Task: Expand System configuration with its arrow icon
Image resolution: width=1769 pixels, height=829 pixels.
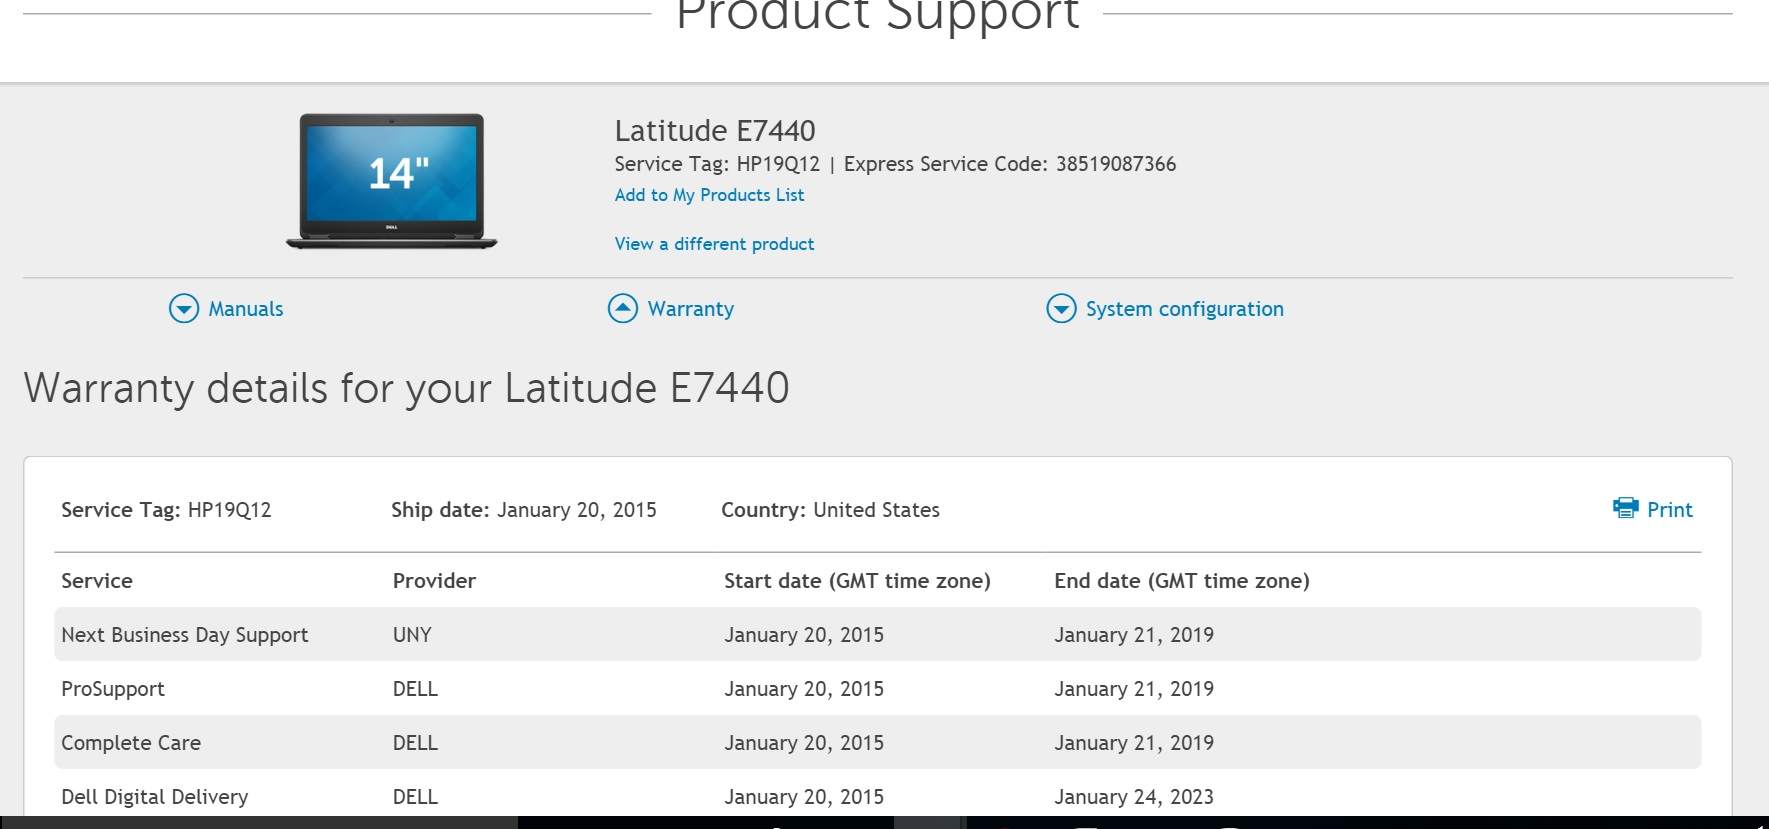Action: (1061, 309)
